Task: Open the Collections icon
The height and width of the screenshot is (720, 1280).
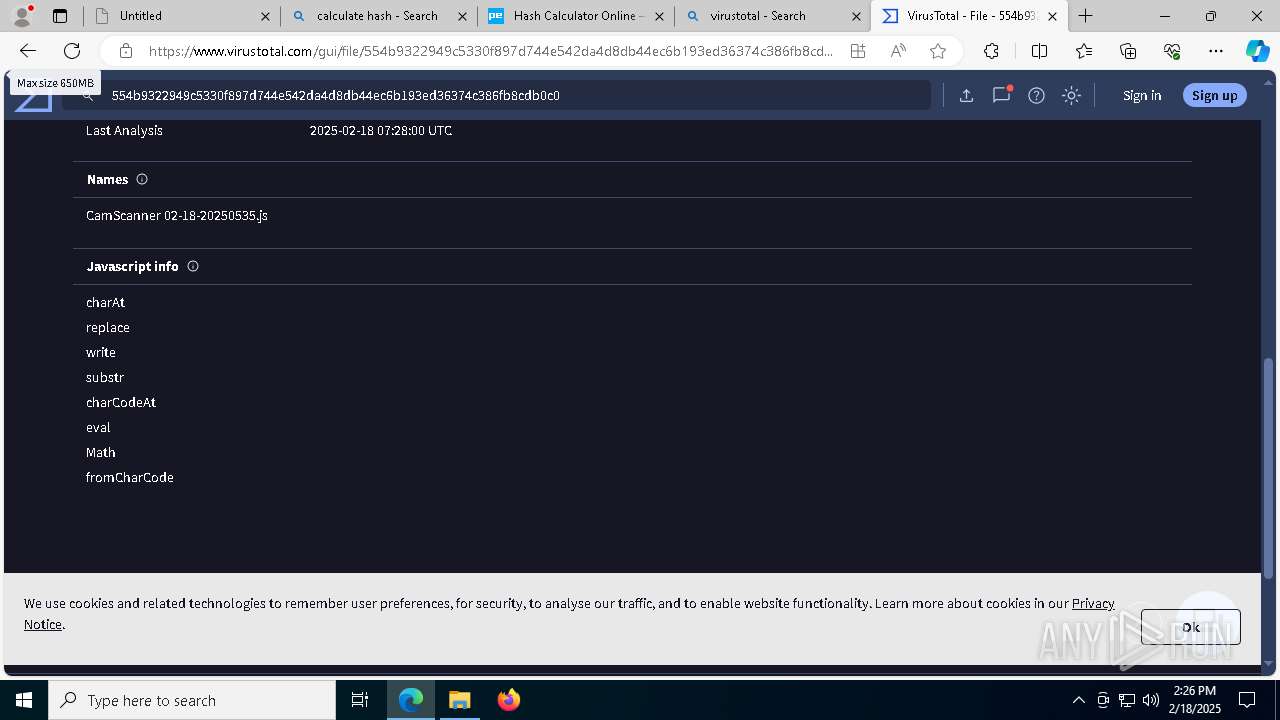Action: pos(1128,51)
